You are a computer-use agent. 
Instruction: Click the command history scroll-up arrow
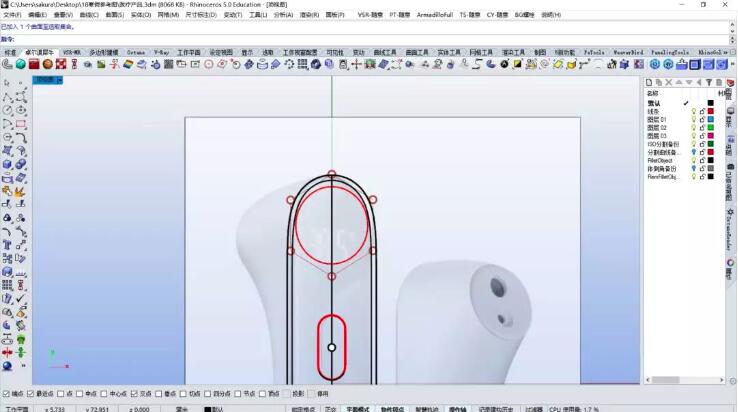[732, 24]
